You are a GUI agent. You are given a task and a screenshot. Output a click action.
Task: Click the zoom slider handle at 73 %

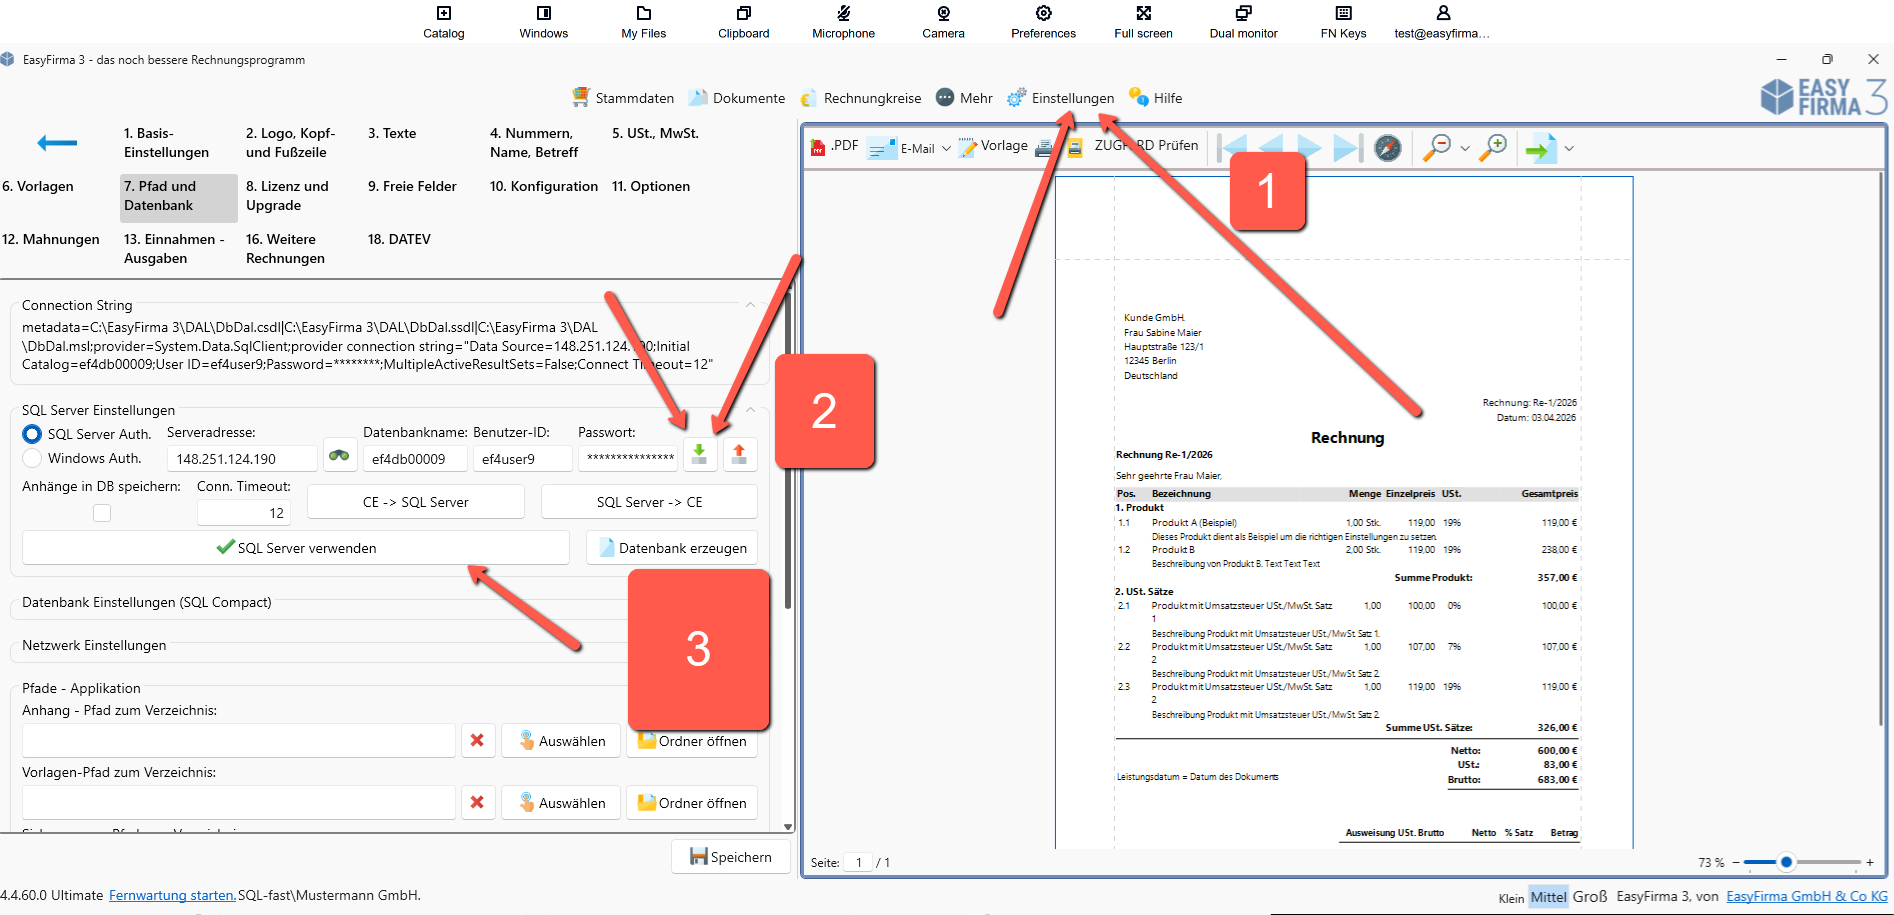pos(1786,862)
